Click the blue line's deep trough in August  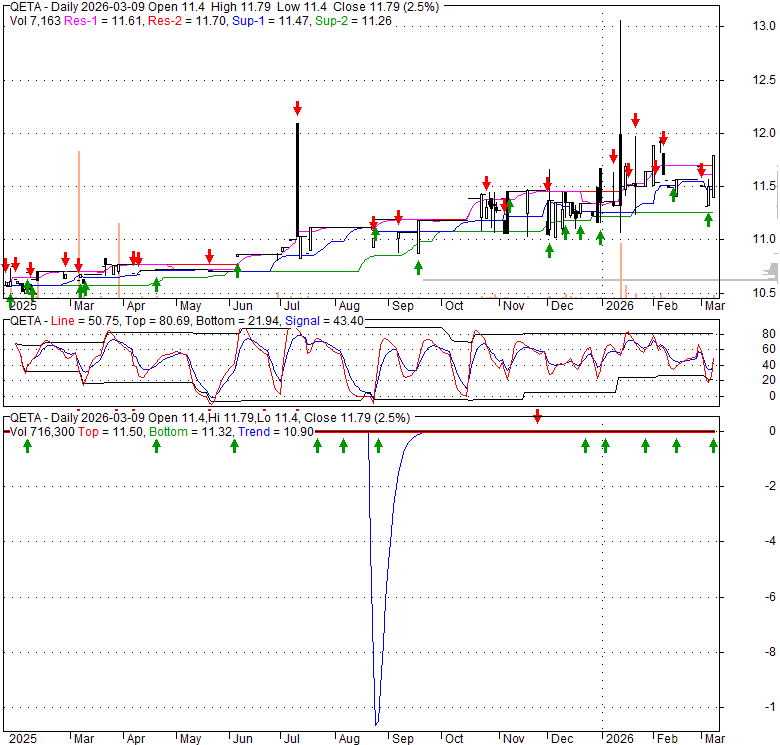click(376, 723)
